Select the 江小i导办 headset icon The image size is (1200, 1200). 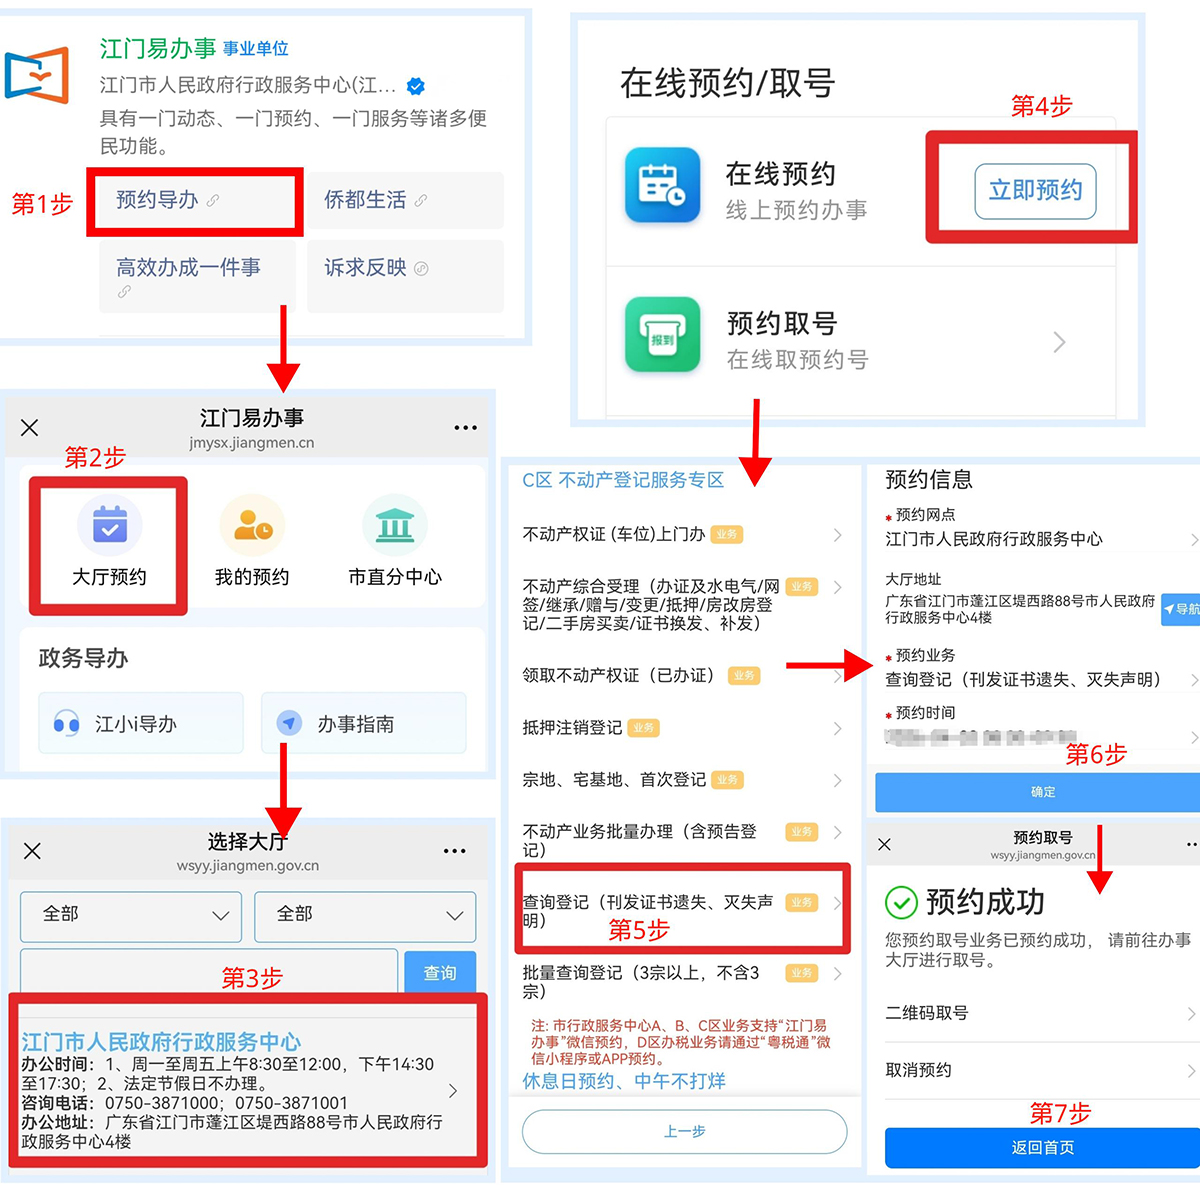click(x=68, y=723)
